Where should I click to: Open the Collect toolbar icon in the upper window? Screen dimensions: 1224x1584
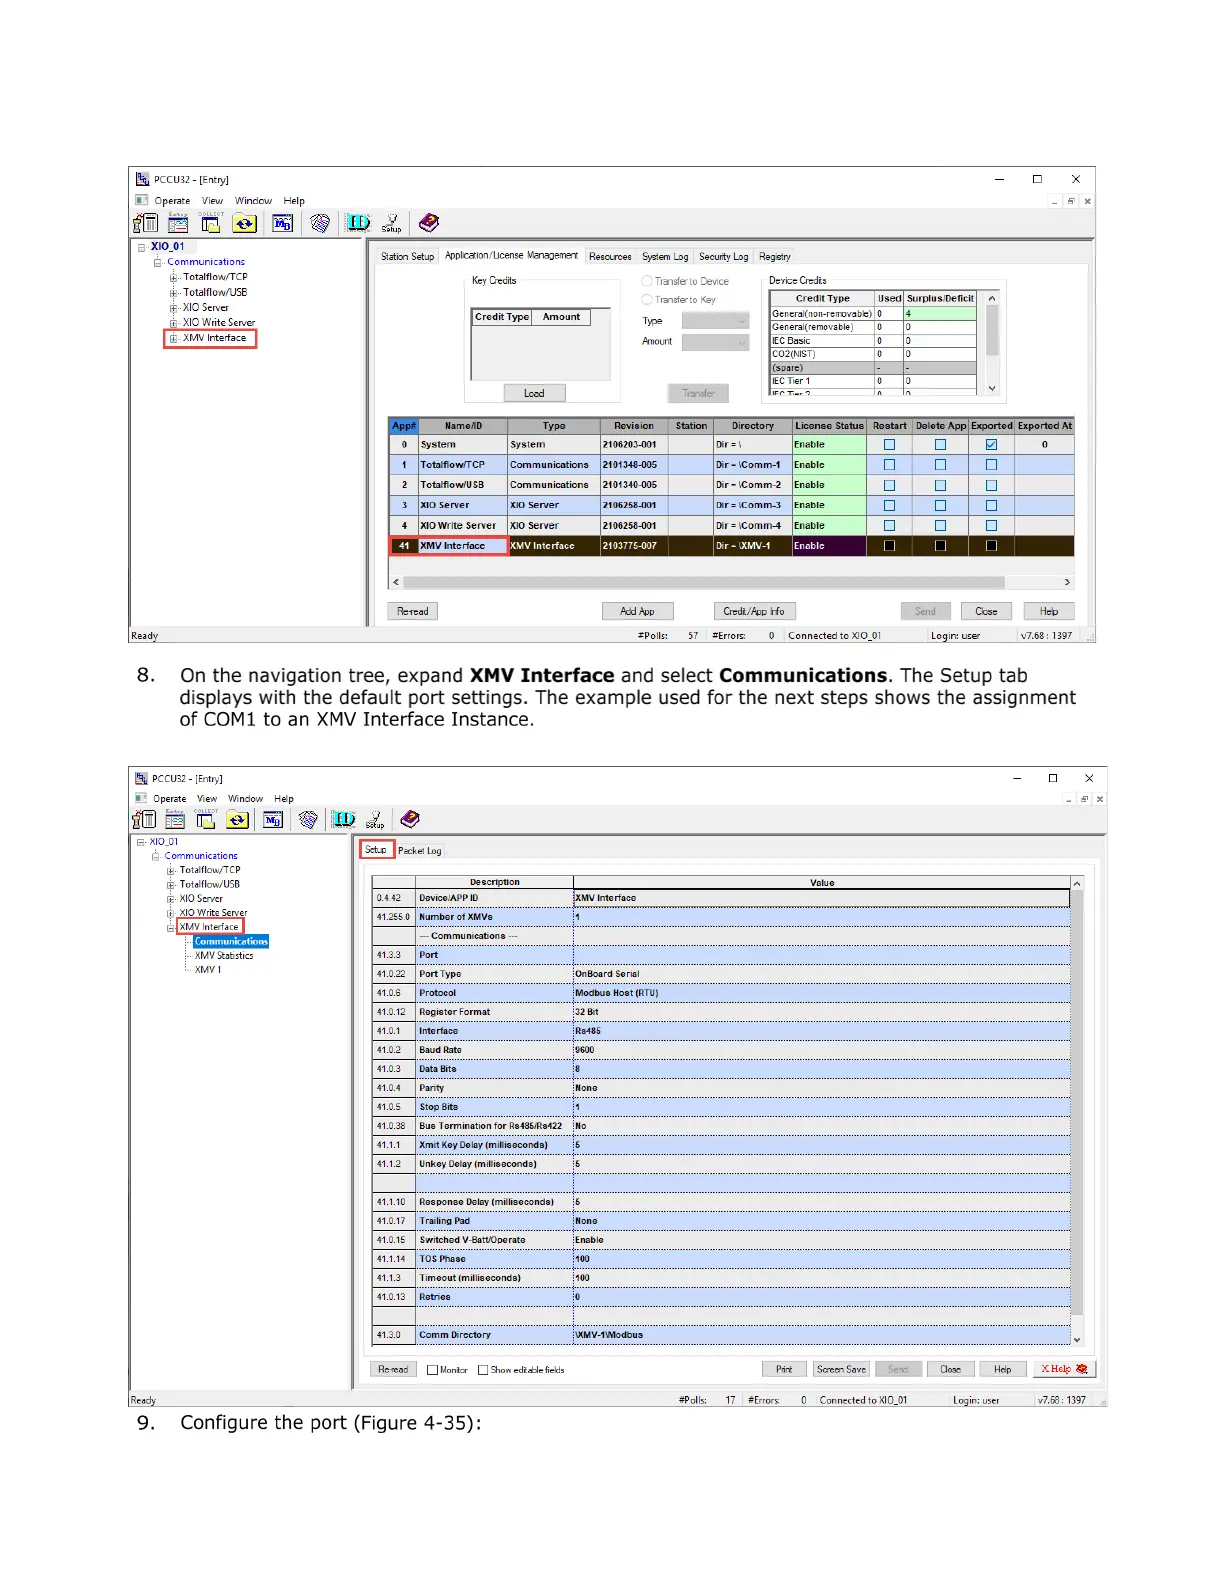point(211,223)
